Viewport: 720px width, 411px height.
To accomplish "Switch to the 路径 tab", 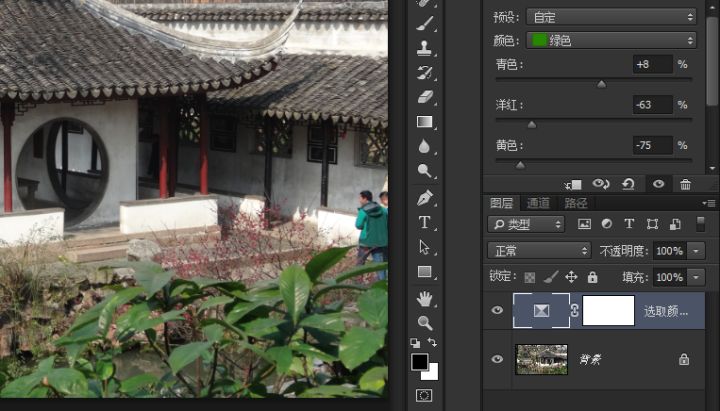I will pyautogui.click(x=576, y=203).
